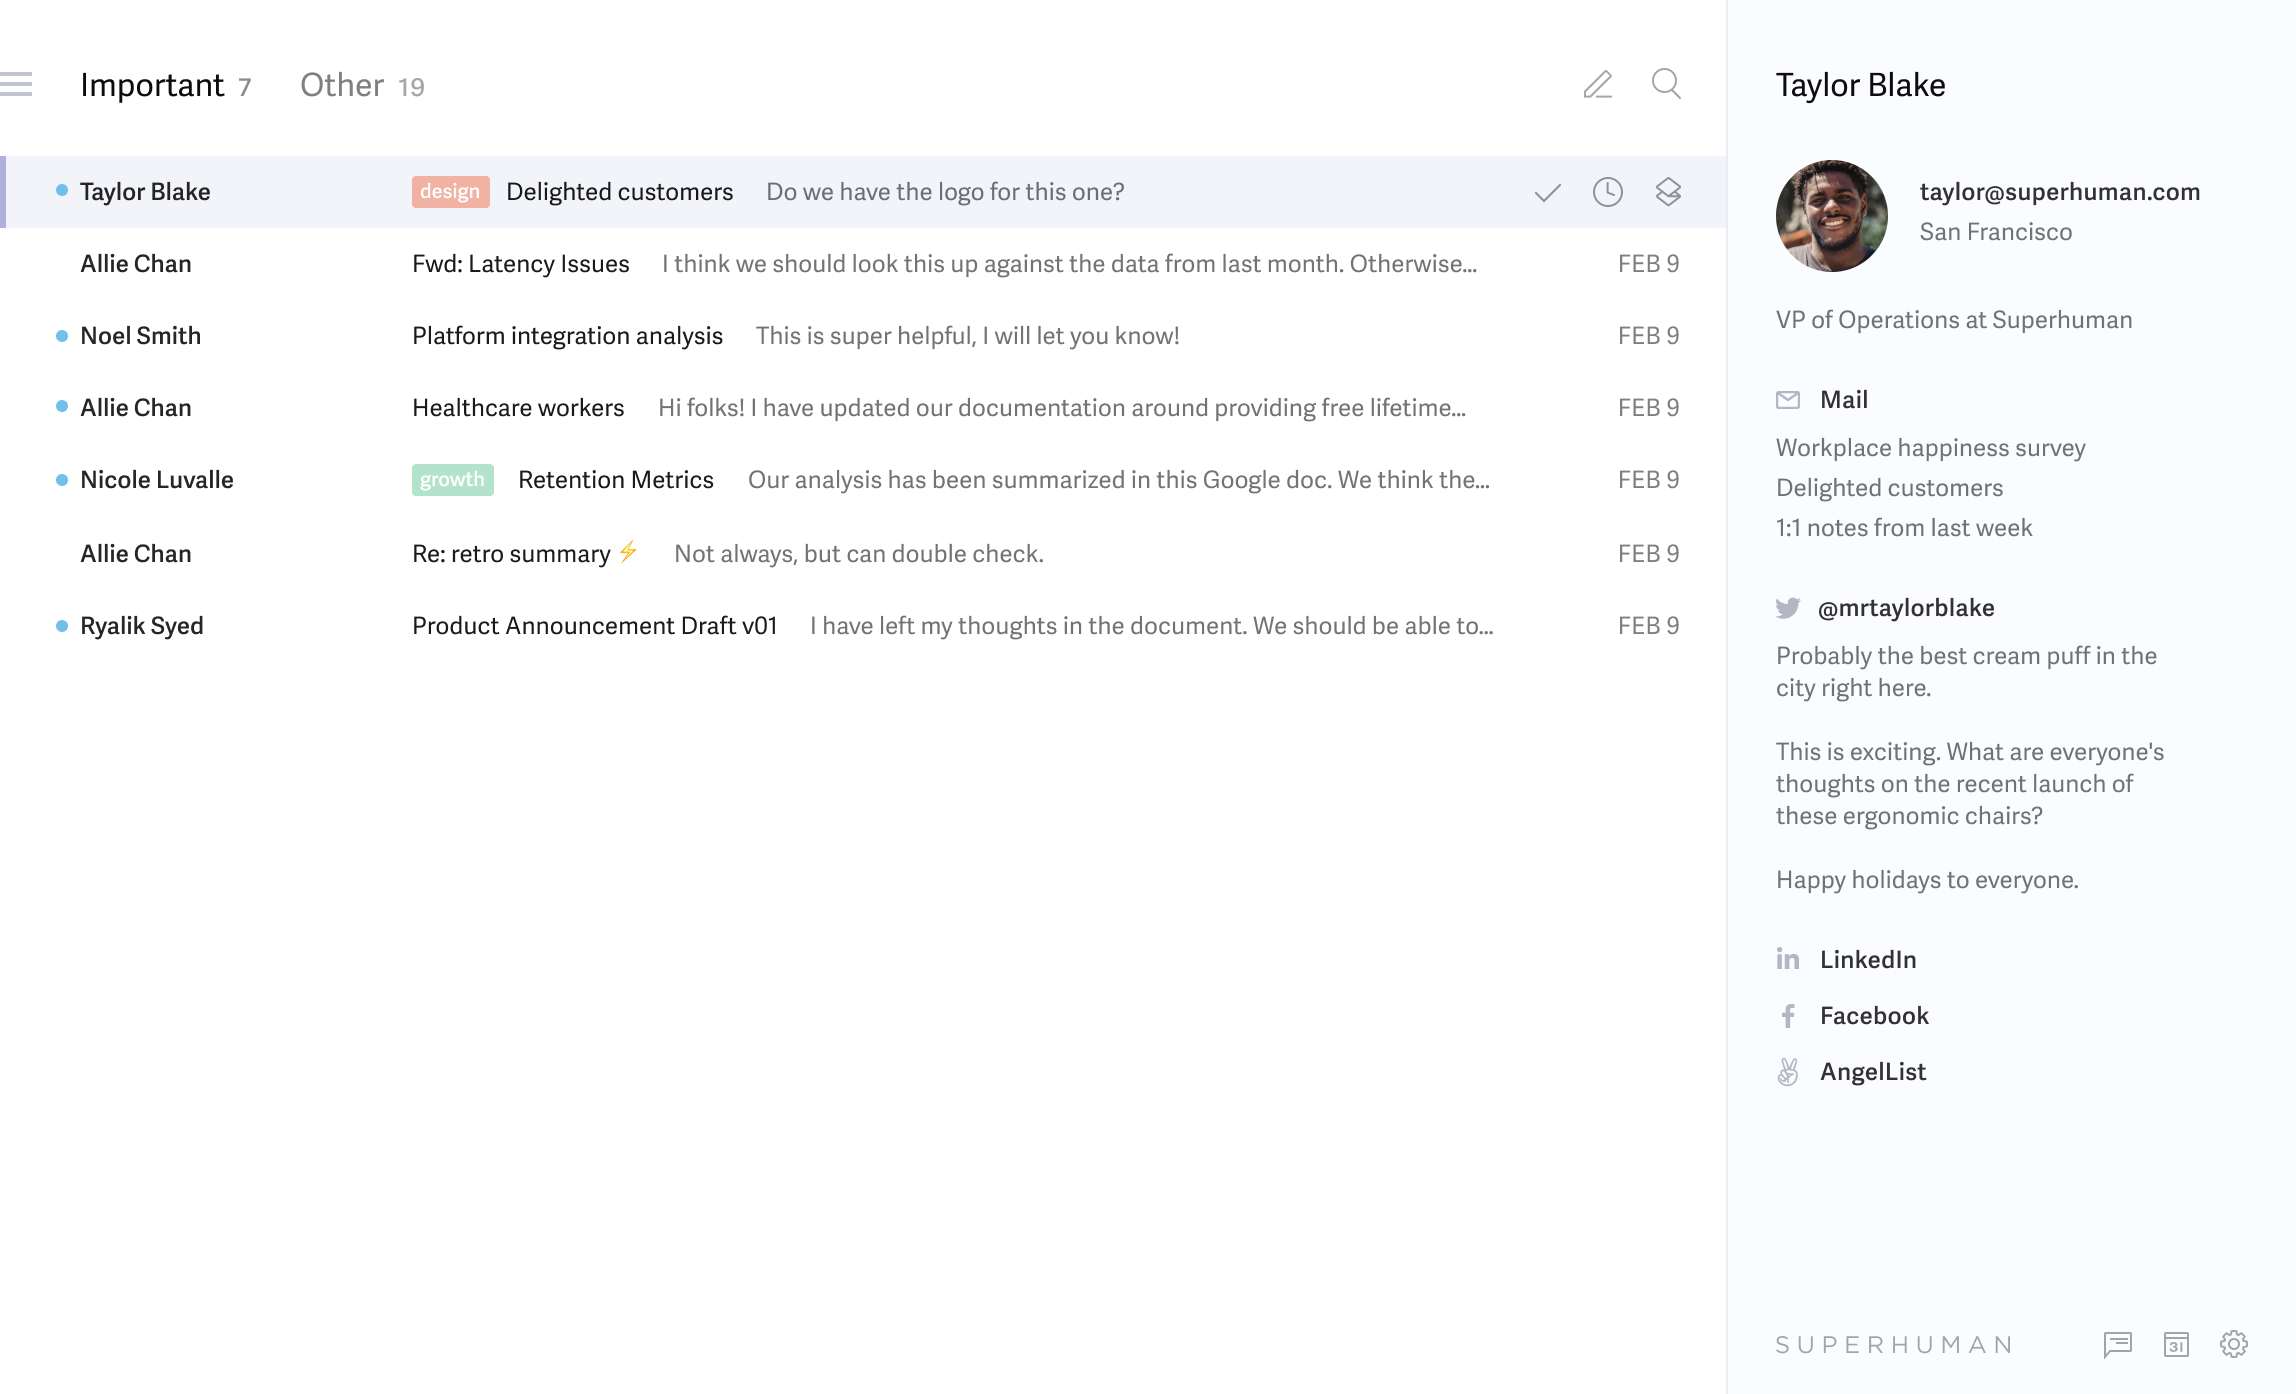Open the Mail section icon in contact panel
The width and height of the screenshot is (2296, 1394).
(1787, 399)
